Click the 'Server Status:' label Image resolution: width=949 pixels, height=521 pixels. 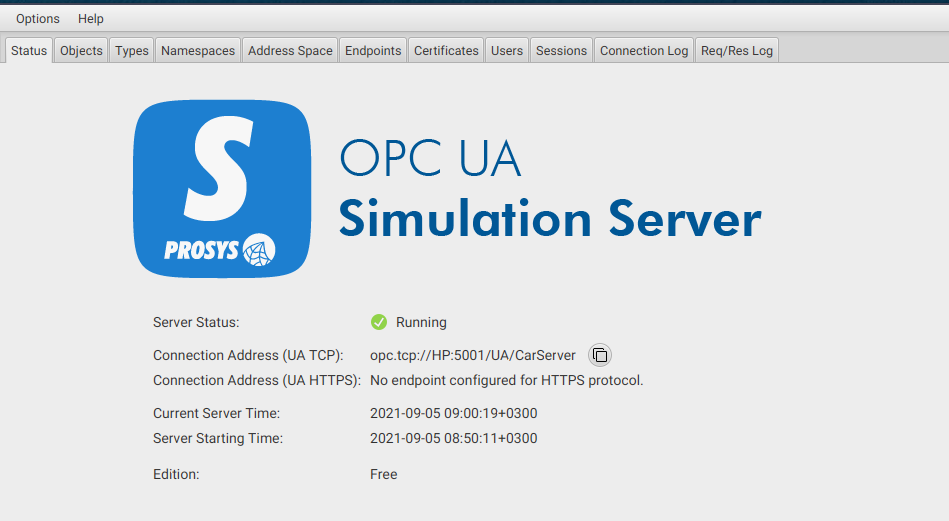click(x=196, y=323)
